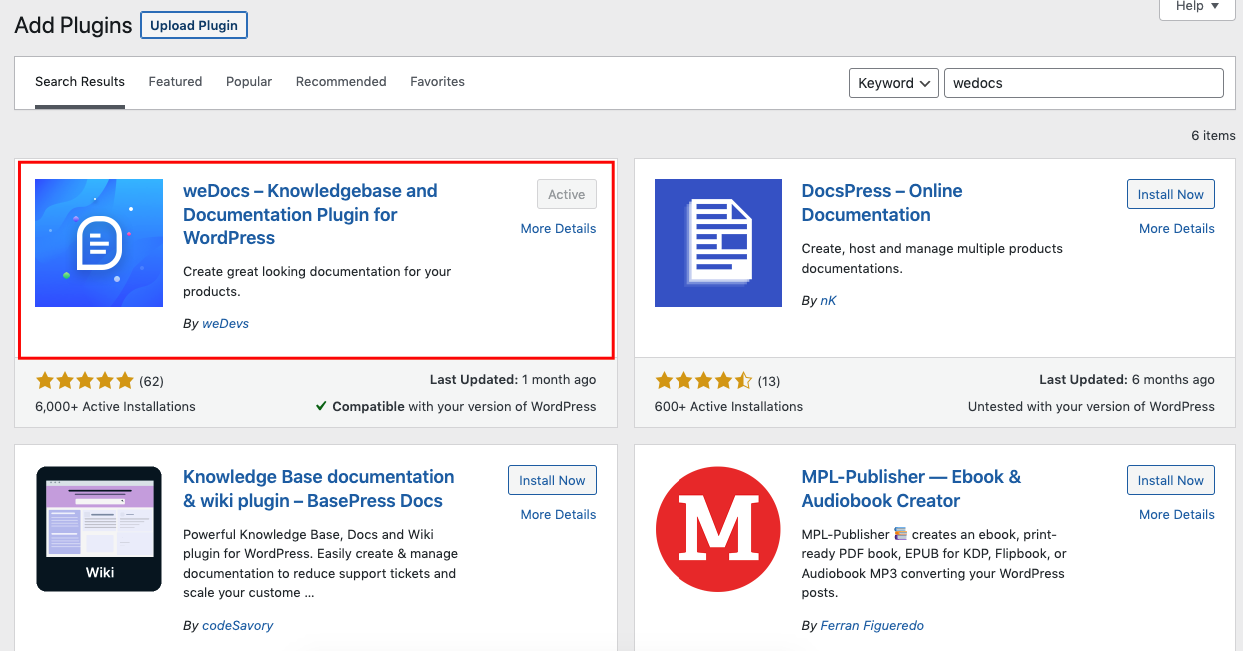Click "Last Updated: 6 months ago" text
This screenshot has height=651, width=1243.
(1127, 380)
